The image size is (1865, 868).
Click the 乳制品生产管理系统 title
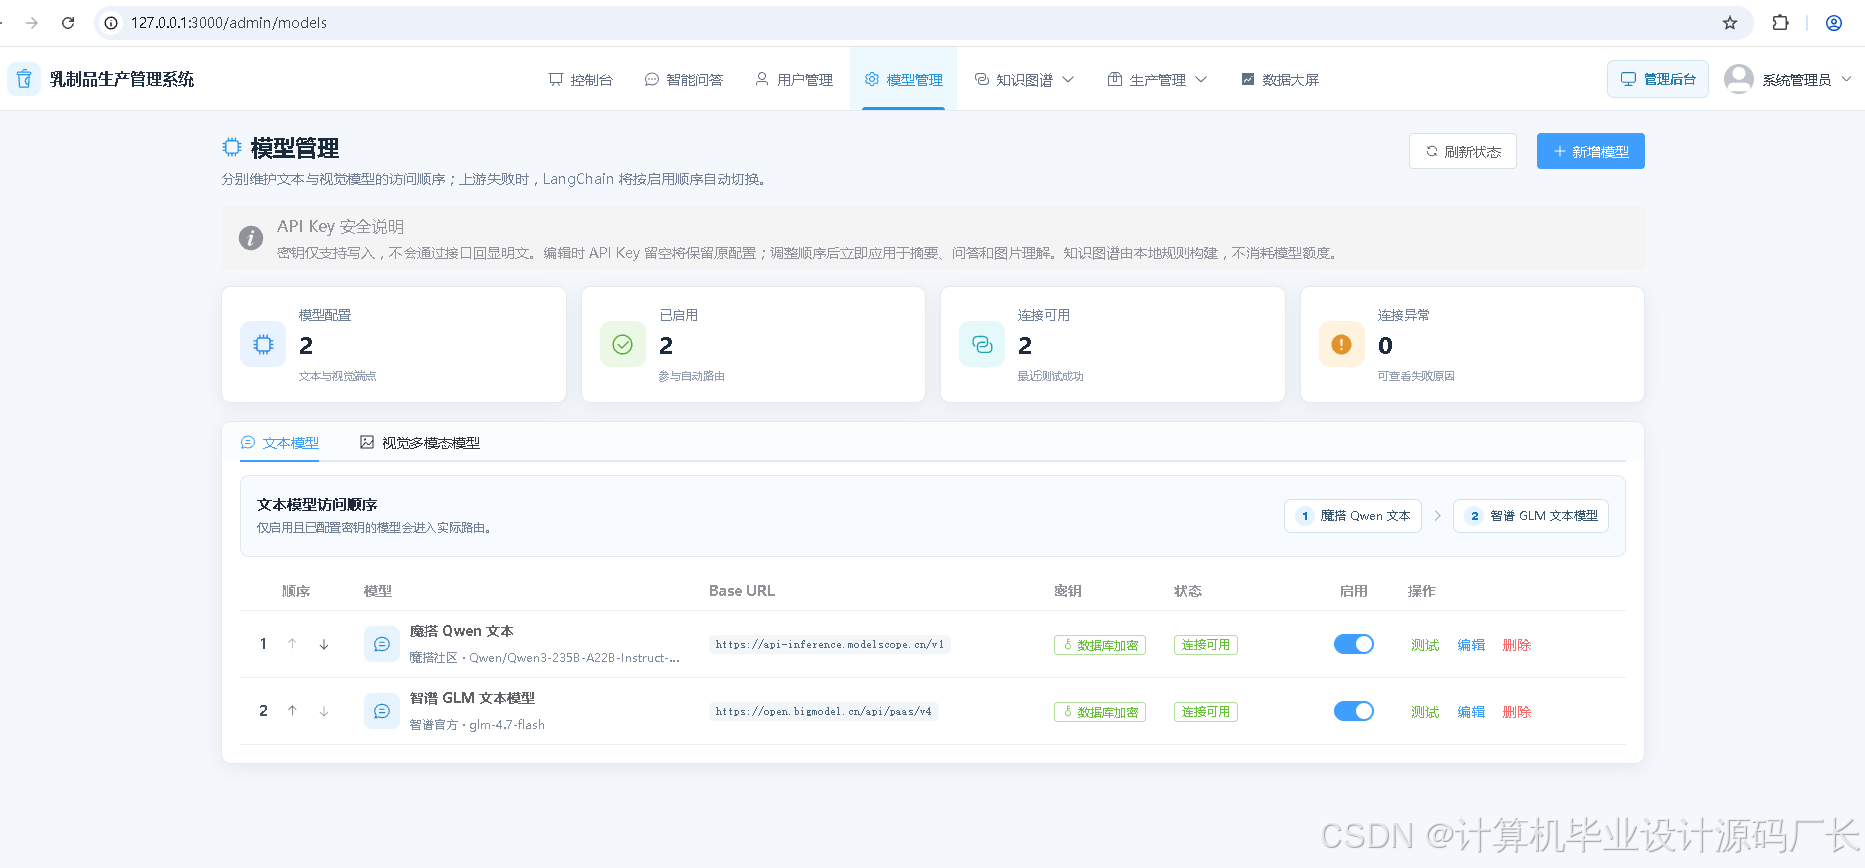coord(122,80)
